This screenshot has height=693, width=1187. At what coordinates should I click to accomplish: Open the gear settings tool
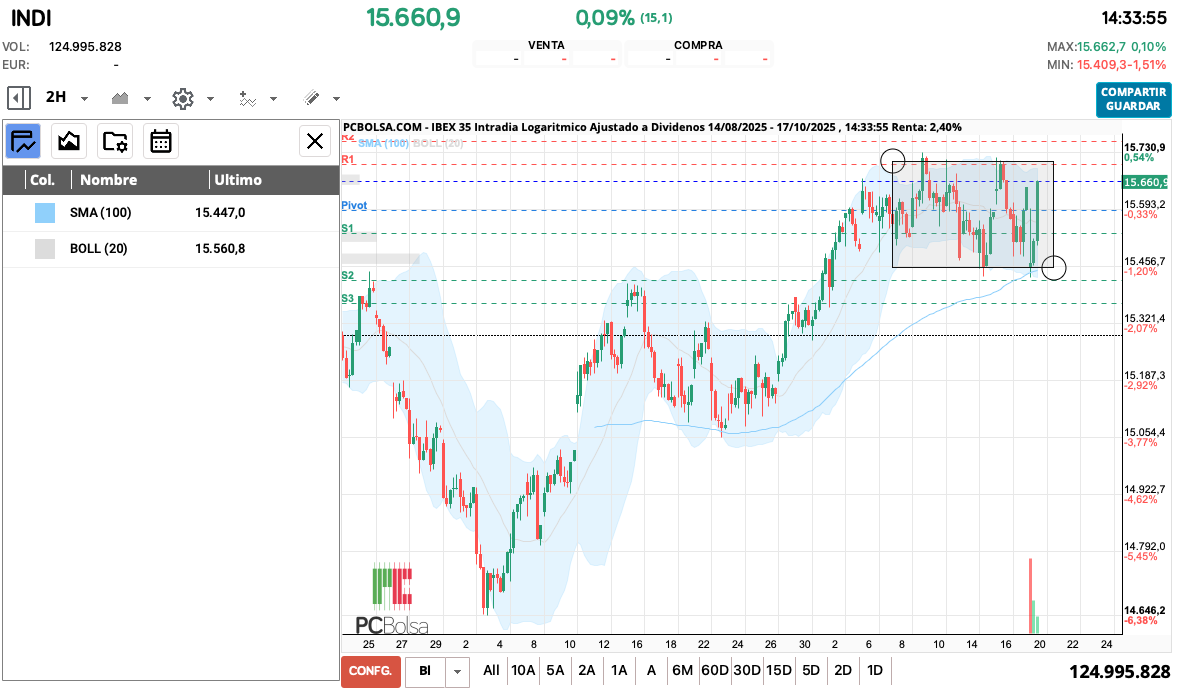pos(182,98)
